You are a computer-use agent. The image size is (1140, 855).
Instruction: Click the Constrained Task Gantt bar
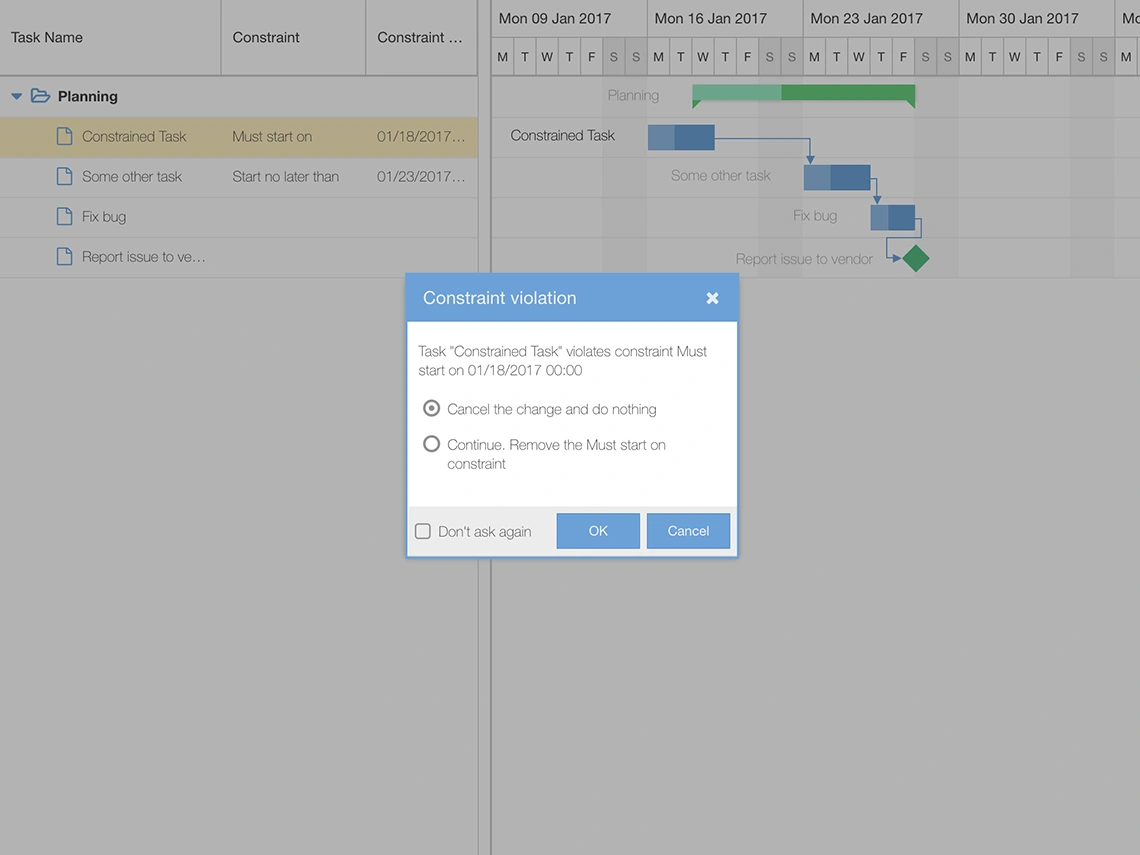(681, 137)
